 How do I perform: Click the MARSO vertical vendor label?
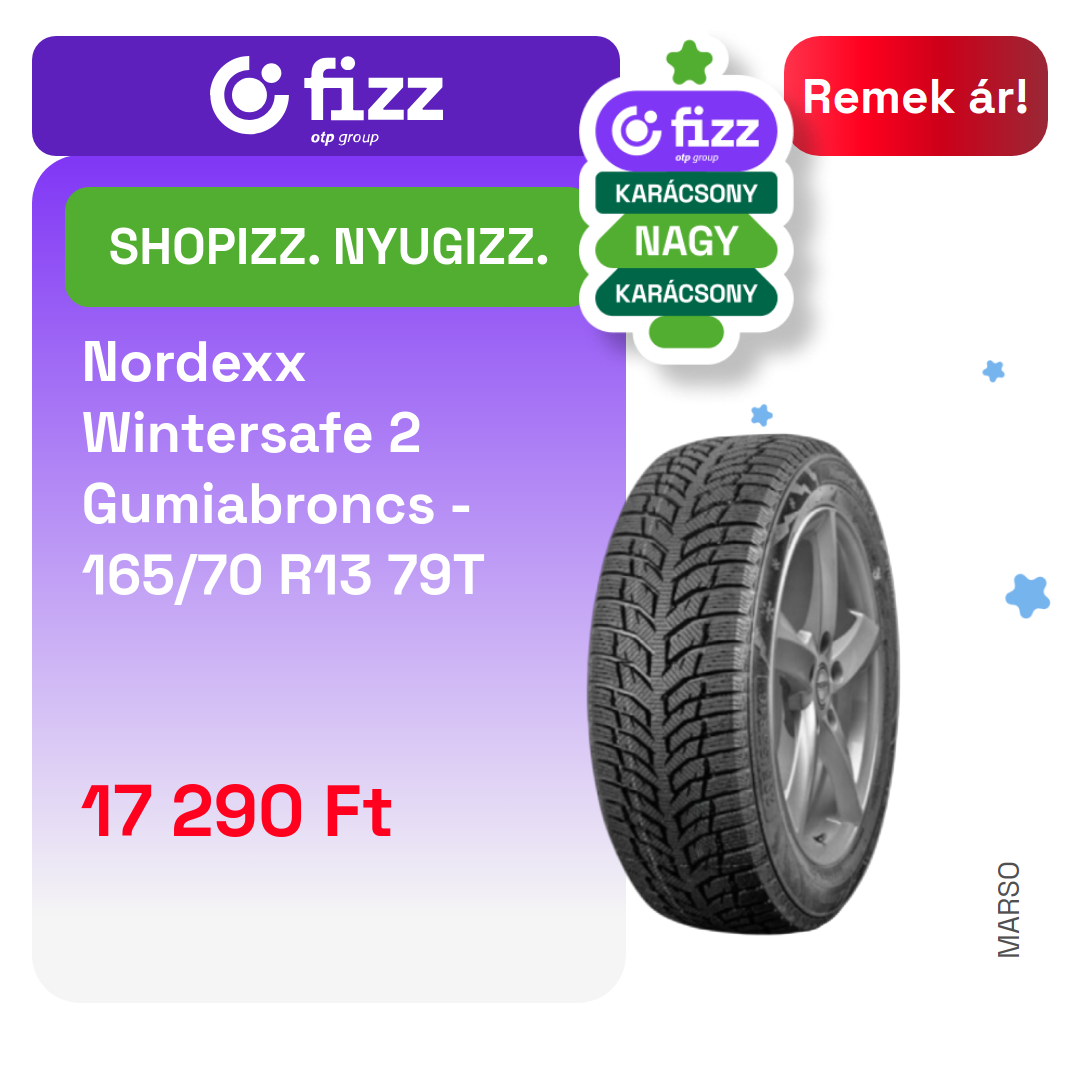click(x=1008, y=910)
